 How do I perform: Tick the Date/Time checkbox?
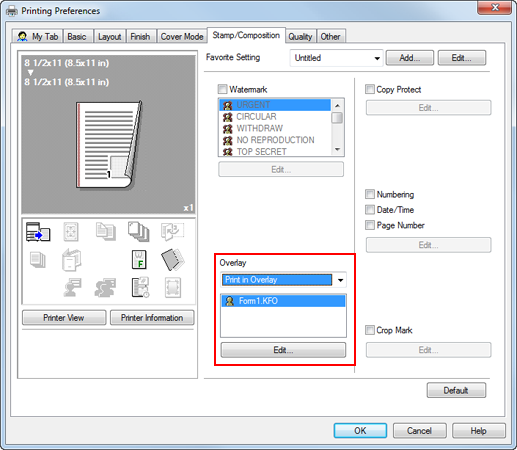pos(370,210)
